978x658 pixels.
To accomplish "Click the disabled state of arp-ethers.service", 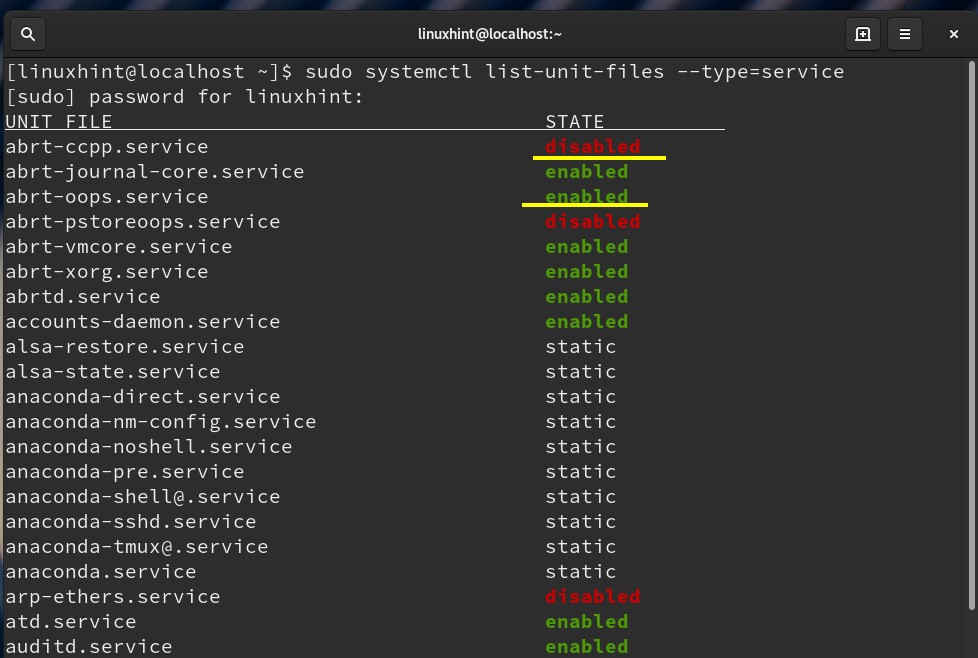I will tap(592, 597).
